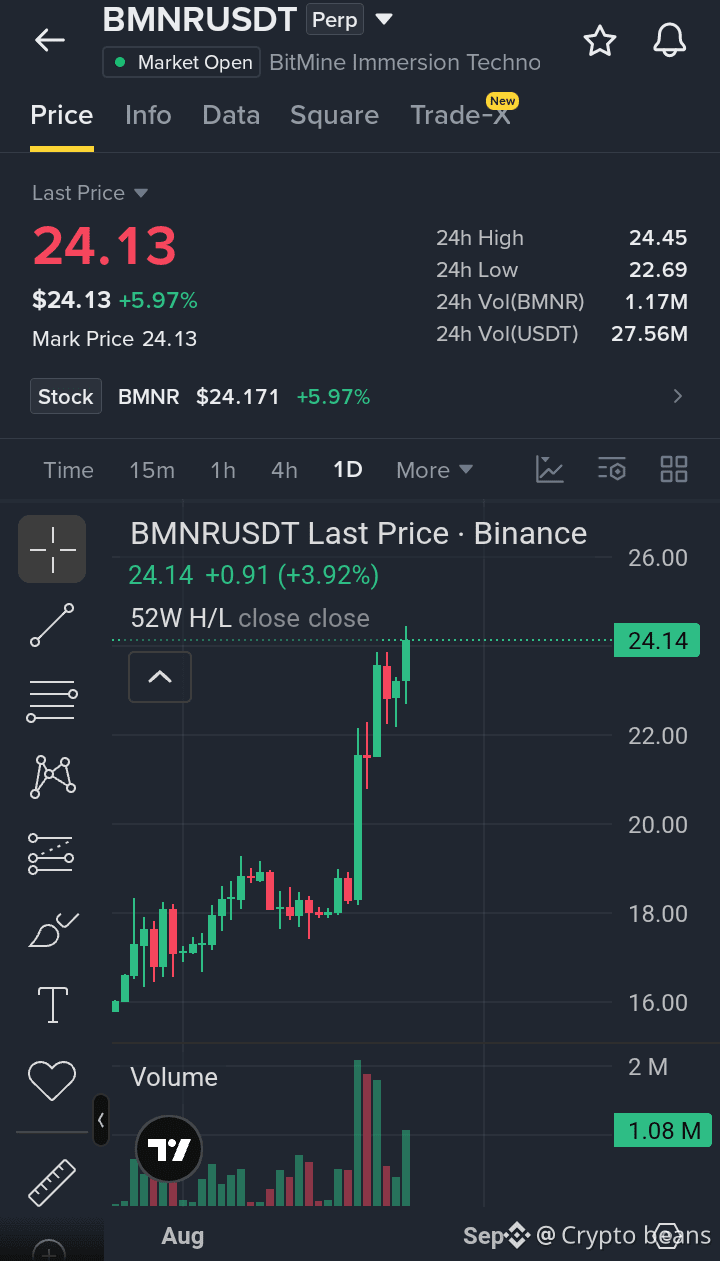Click the Volume indicator label

pyautogui.click(x=174, y=1077)
